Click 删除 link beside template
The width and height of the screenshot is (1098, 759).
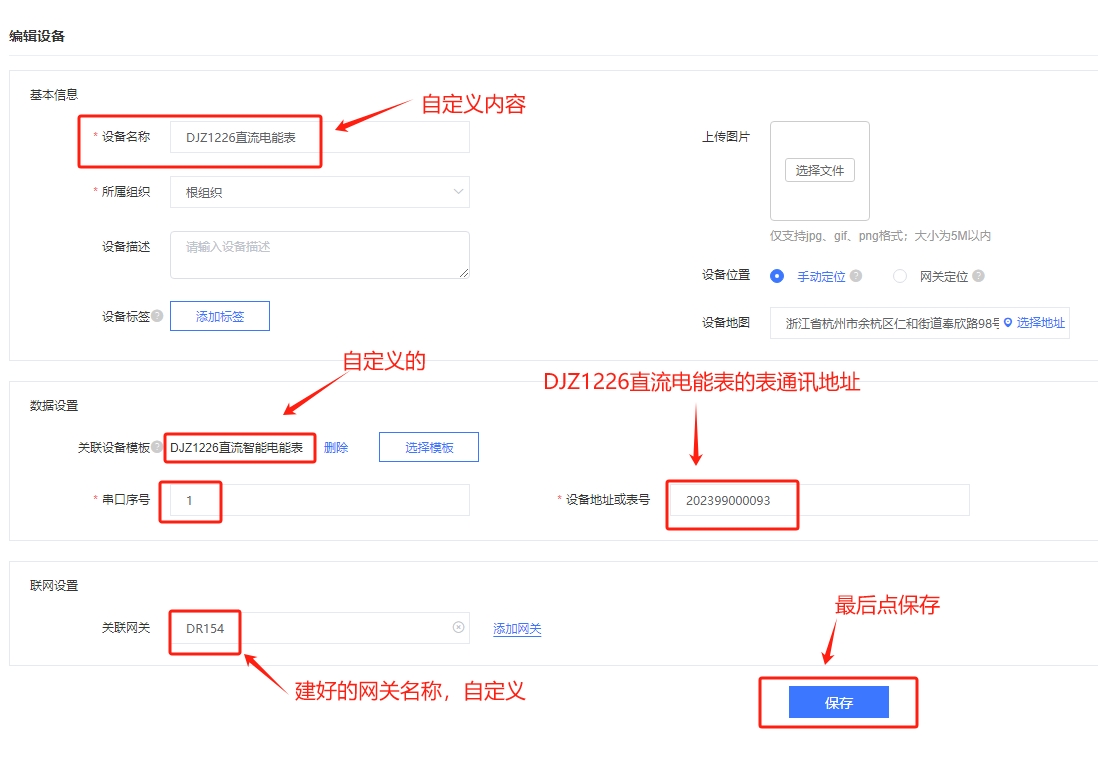[x=336, y=447]
